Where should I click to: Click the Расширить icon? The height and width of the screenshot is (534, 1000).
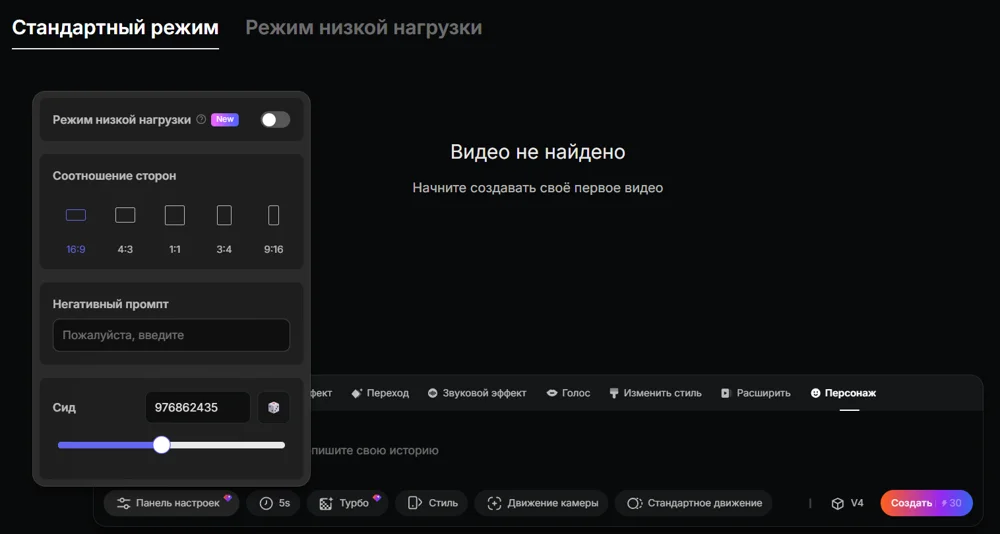725,394
